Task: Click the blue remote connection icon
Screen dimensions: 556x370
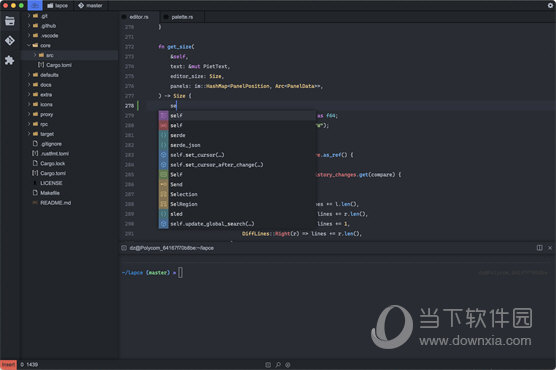Action: [35, 5]
